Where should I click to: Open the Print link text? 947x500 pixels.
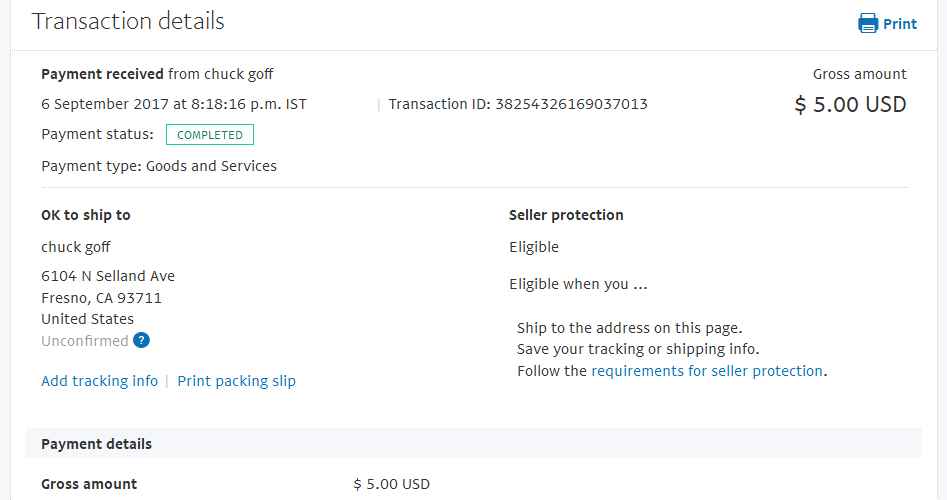[900, 24]
